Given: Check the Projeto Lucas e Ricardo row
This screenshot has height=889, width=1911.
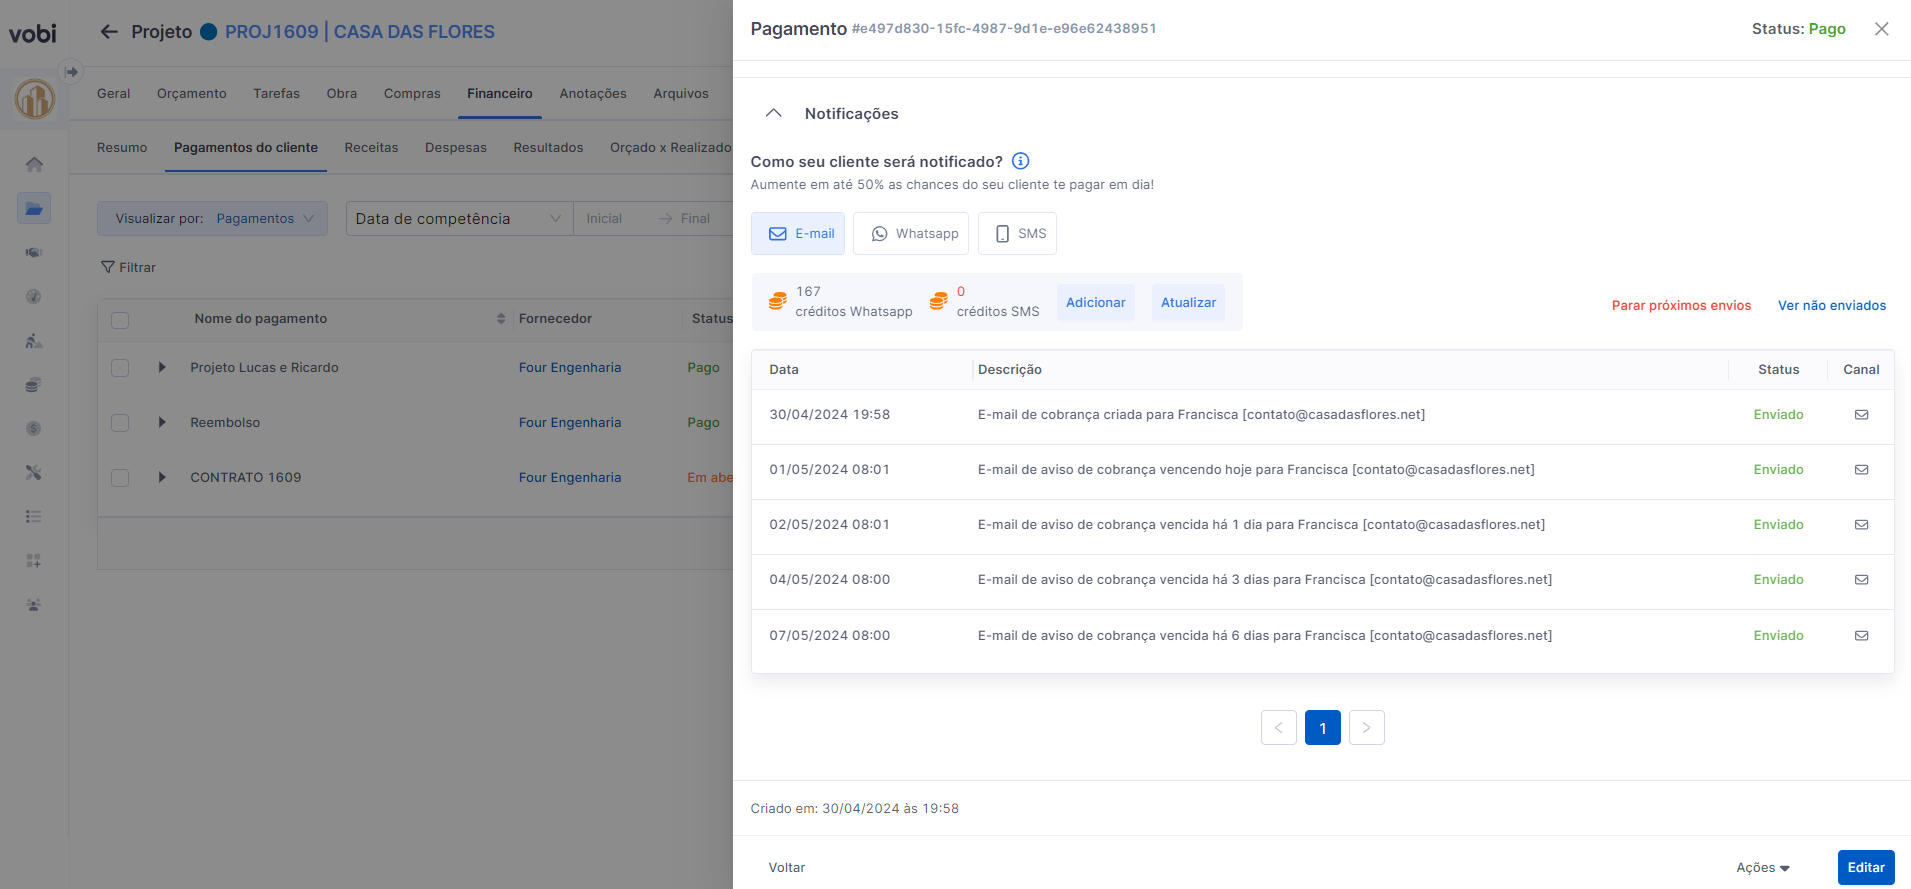Looking at the screenshot, I should tap(120, 368).
